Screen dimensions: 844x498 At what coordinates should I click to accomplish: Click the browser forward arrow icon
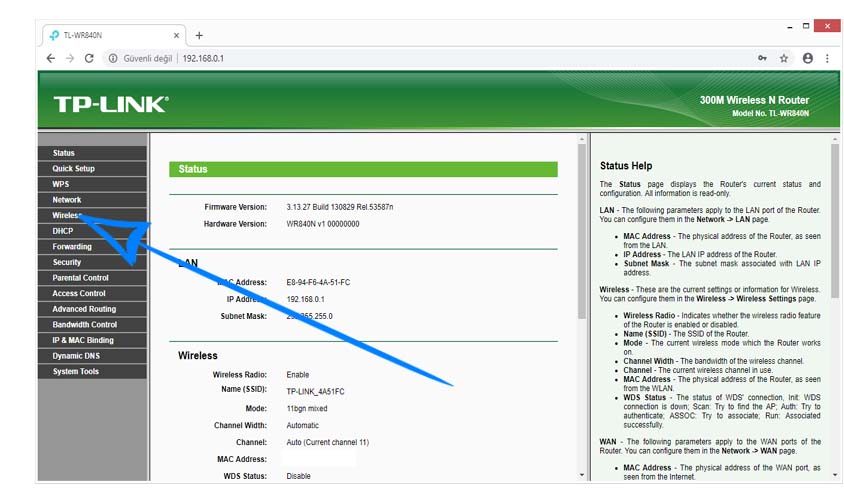click(70, 58)
